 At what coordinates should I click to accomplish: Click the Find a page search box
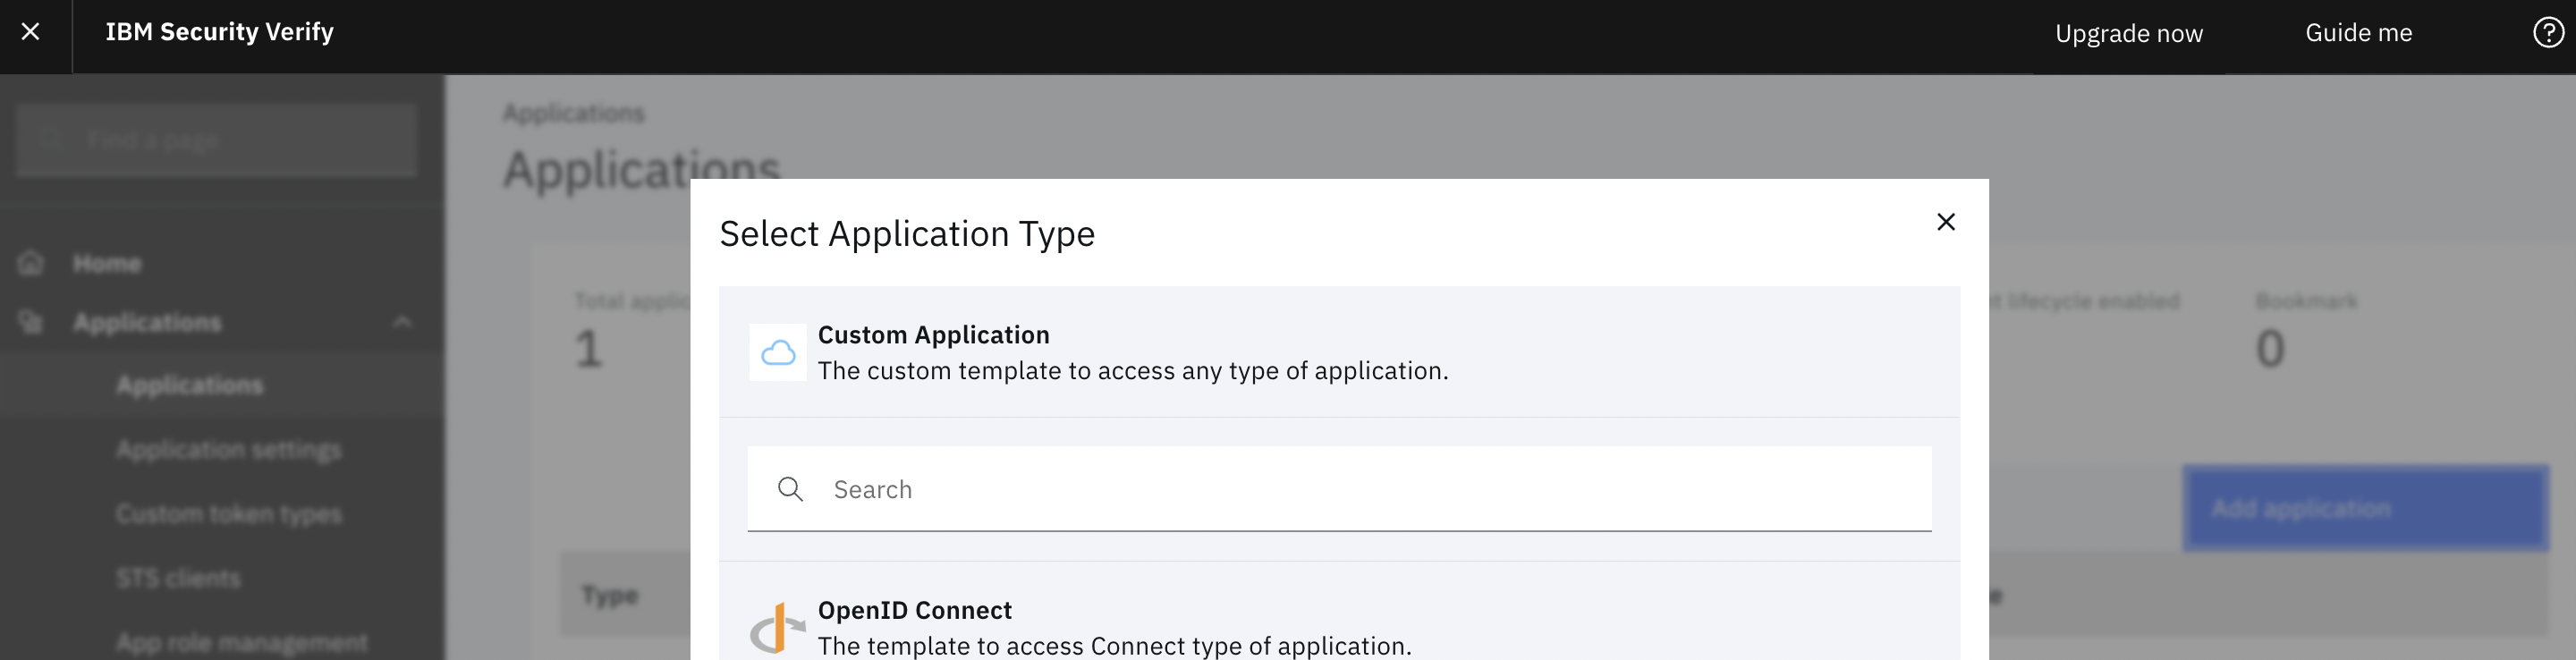[x=216, y=140]
